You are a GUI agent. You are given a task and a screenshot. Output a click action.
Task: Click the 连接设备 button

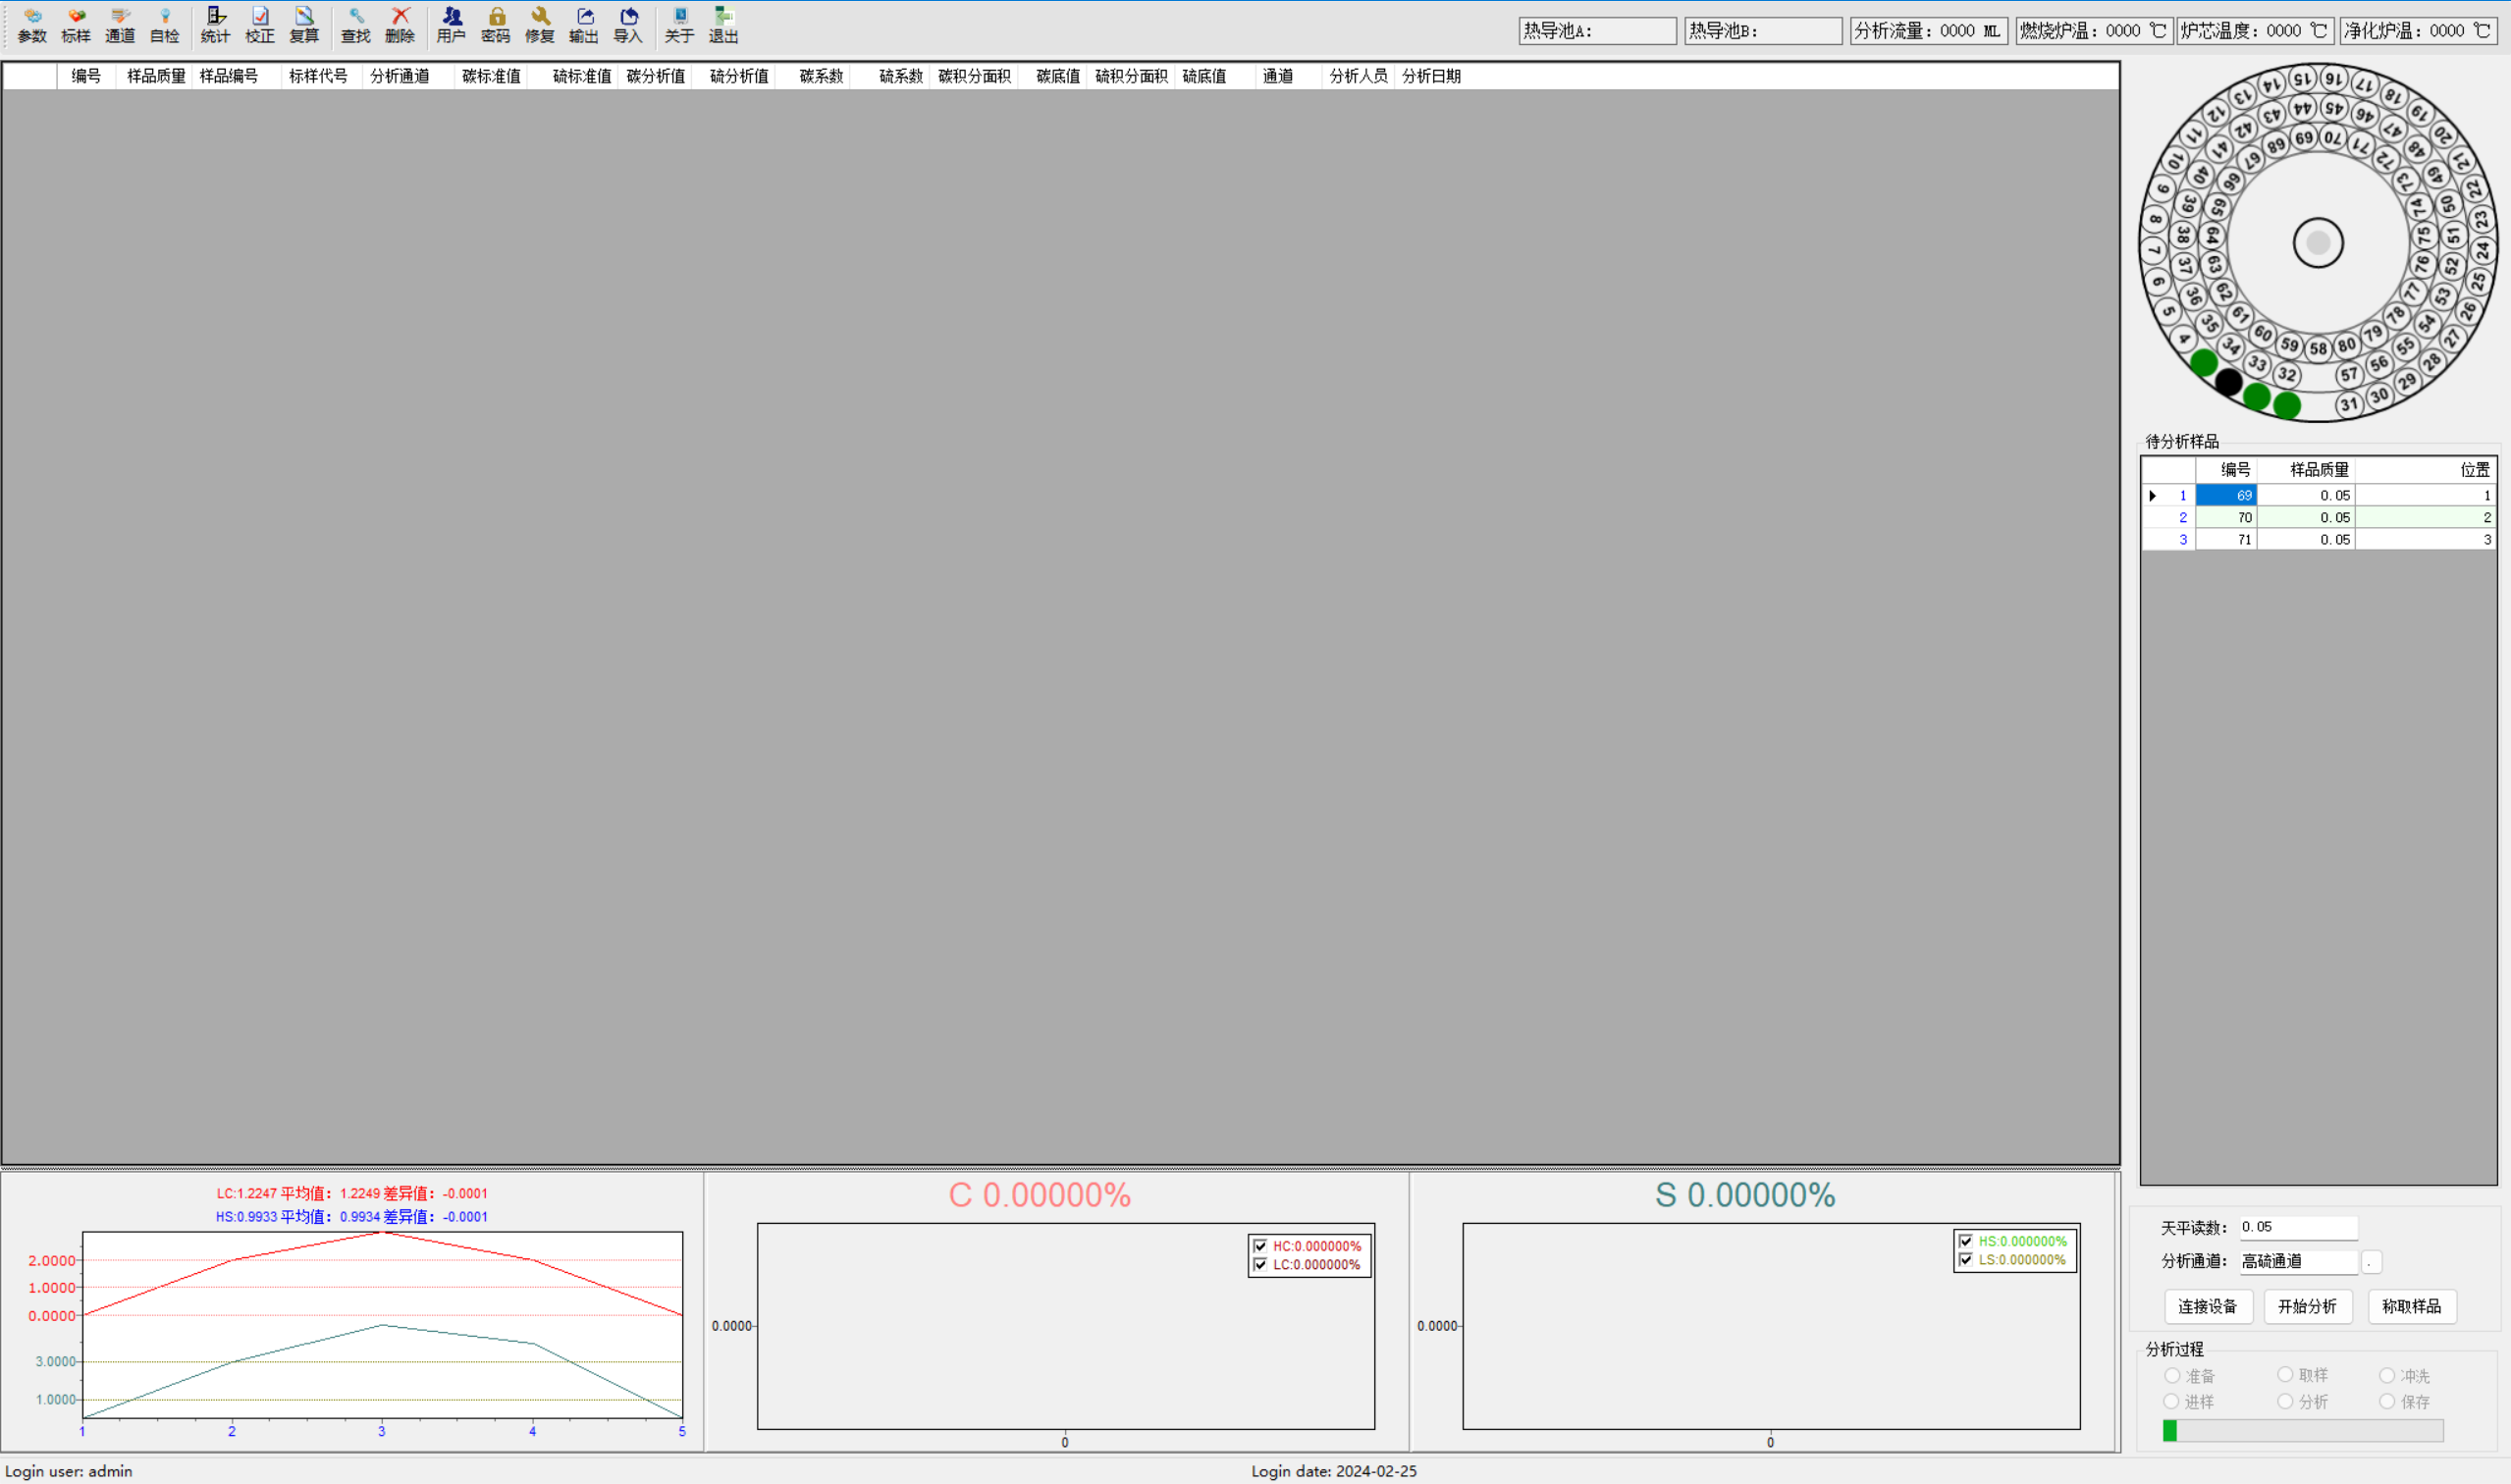(2207, 1306)
